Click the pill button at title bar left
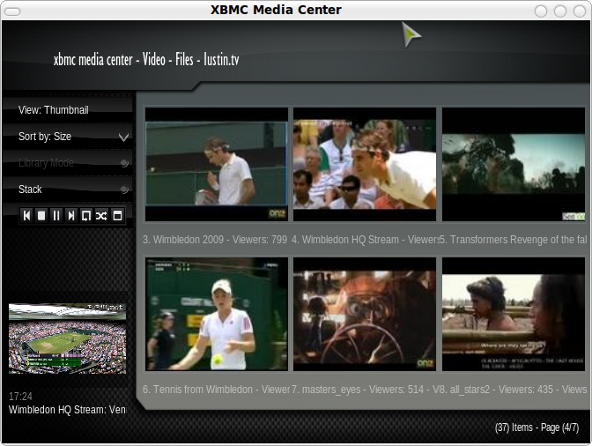 (12, 12)
